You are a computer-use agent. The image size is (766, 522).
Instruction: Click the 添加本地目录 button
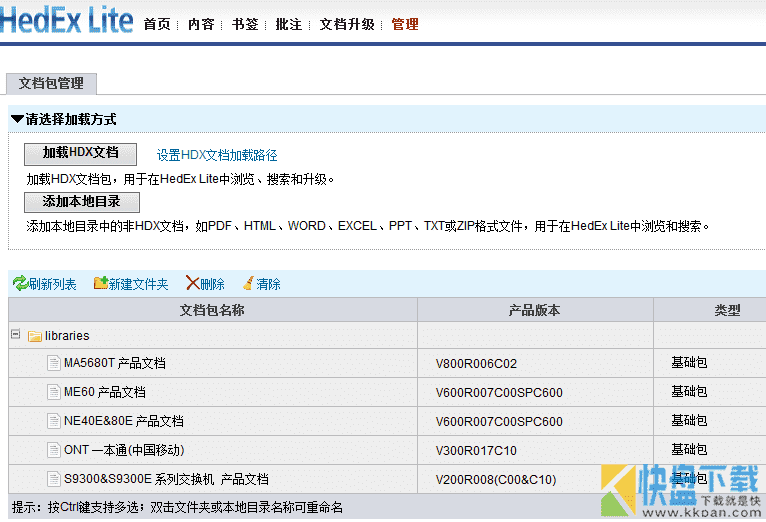[x=82, y=202]
